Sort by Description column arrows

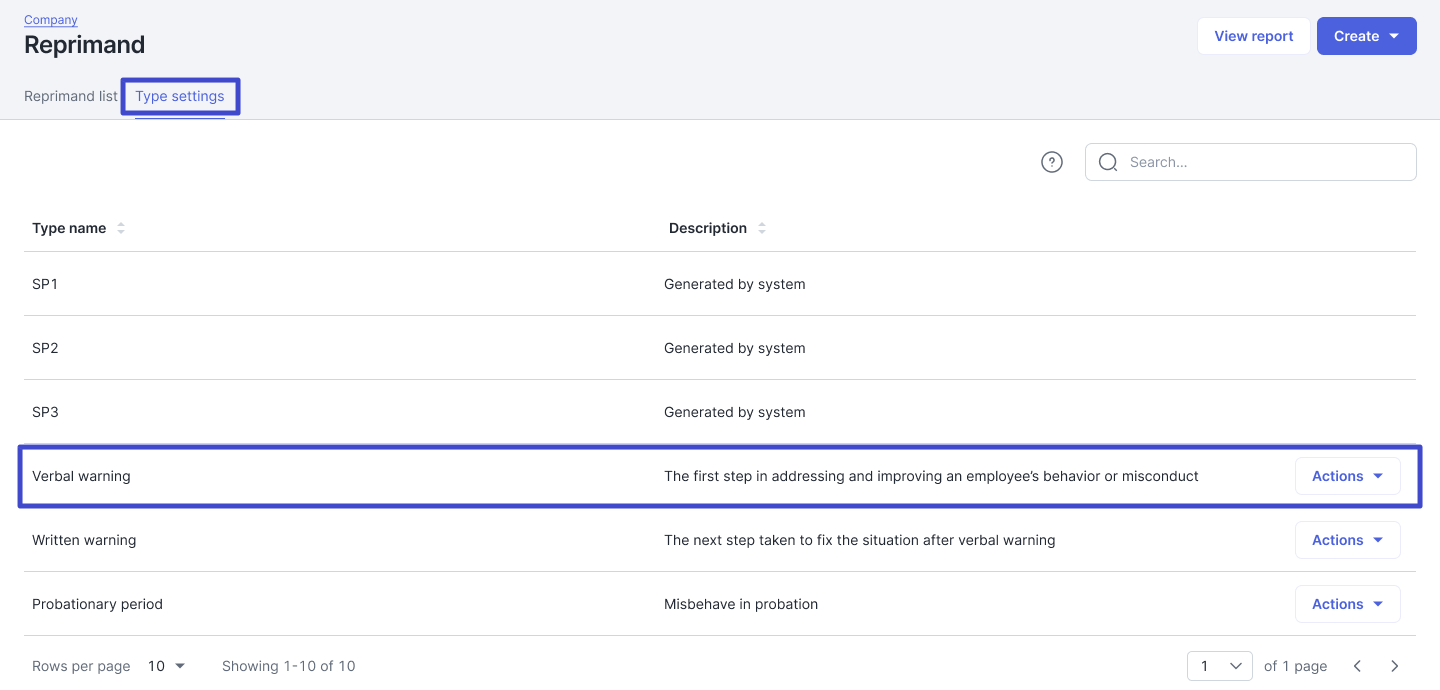(762, 228)
